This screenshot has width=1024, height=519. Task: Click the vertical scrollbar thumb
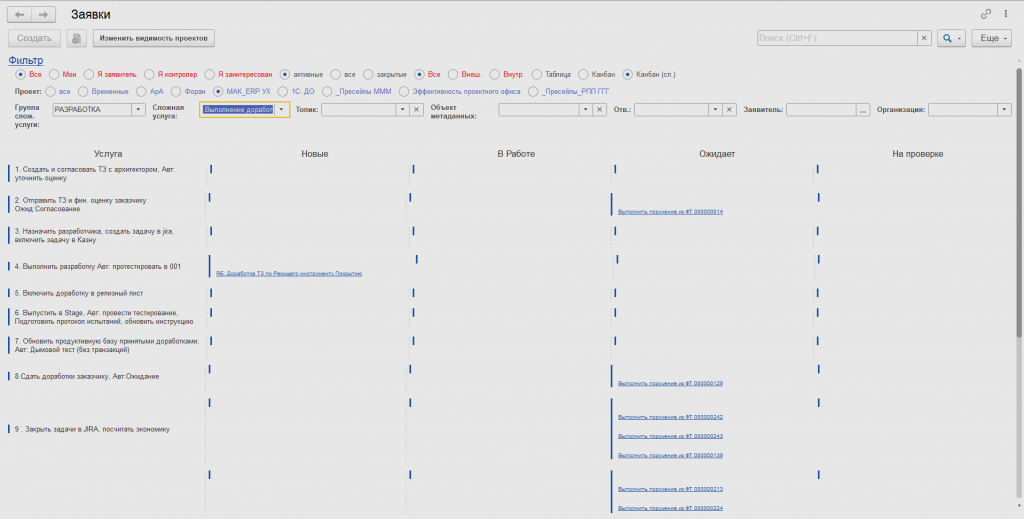point(1019,202)
